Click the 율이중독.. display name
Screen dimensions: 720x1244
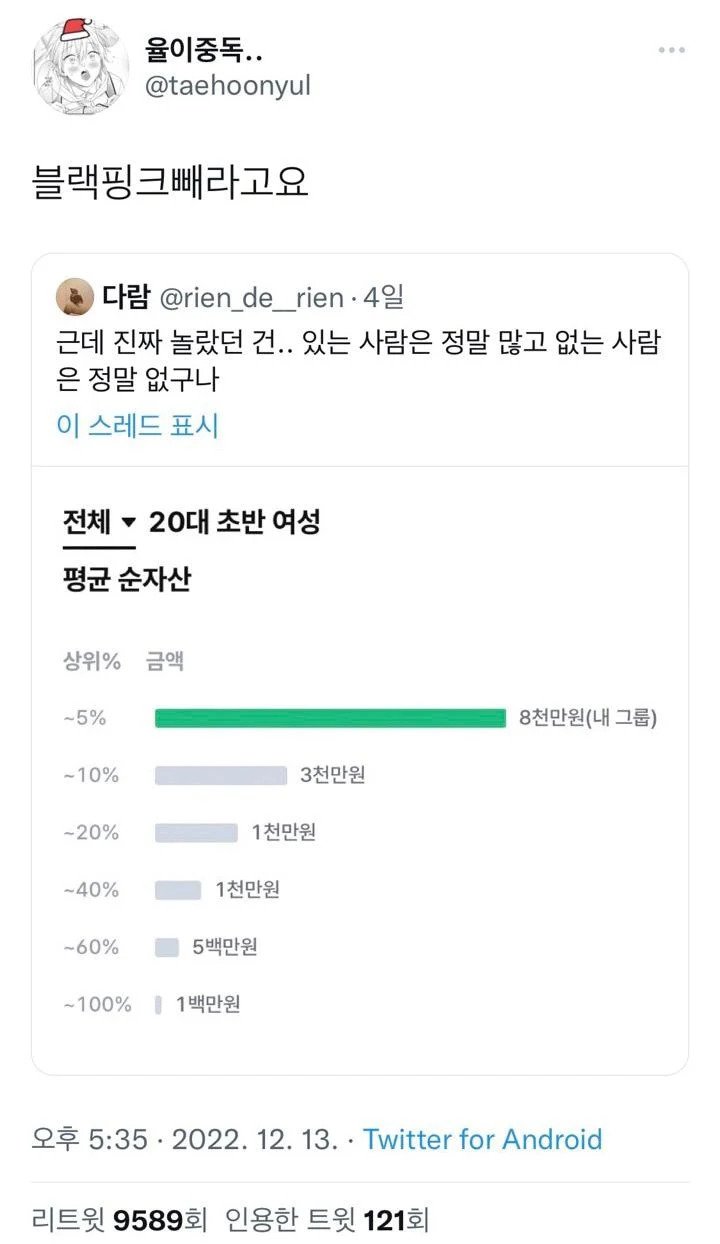point(204,51)
